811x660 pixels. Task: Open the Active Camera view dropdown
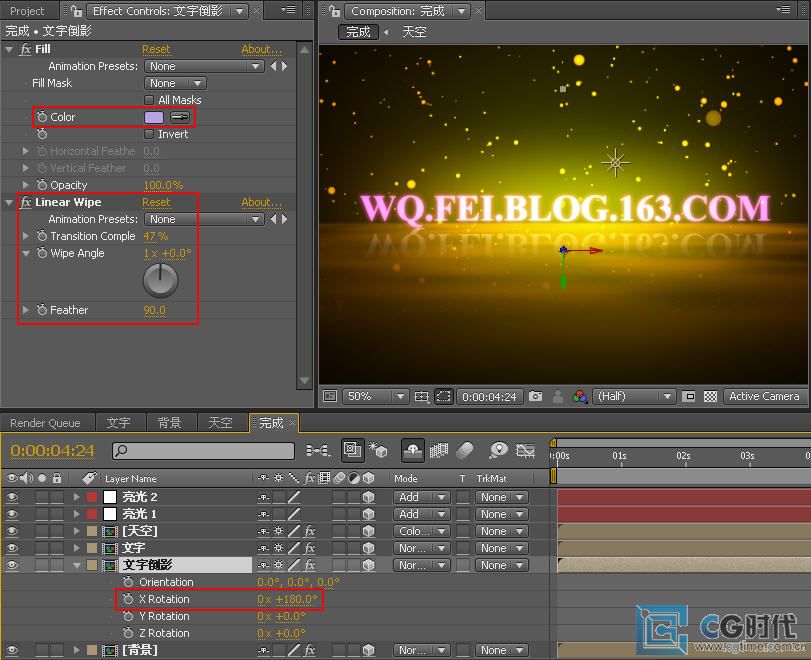765,397
